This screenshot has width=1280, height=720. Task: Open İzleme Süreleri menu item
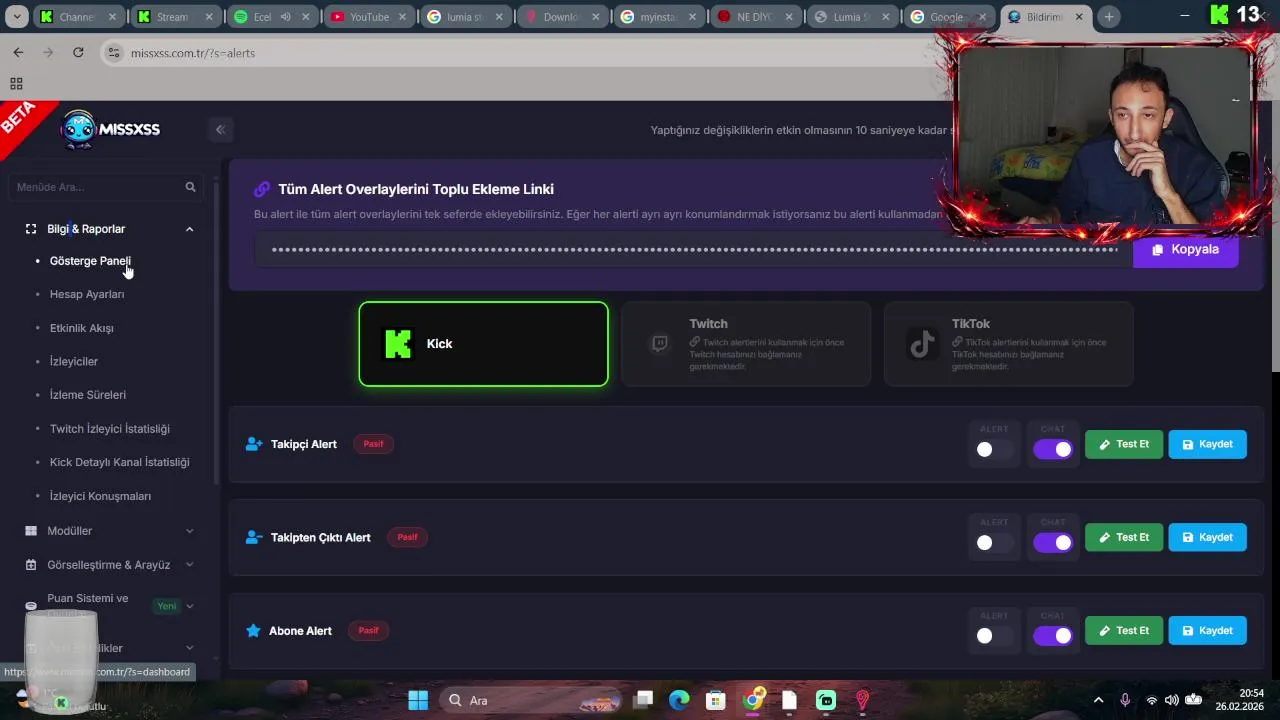88,395
